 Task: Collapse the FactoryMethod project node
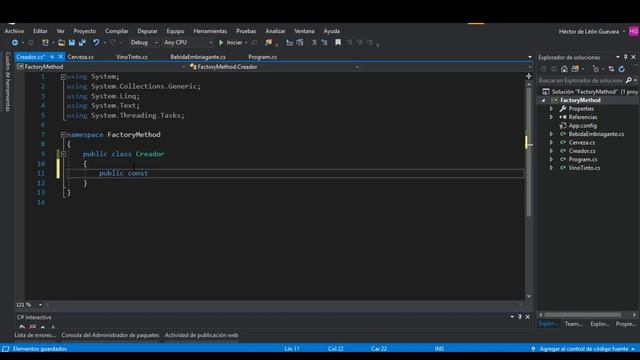[543, 100]
